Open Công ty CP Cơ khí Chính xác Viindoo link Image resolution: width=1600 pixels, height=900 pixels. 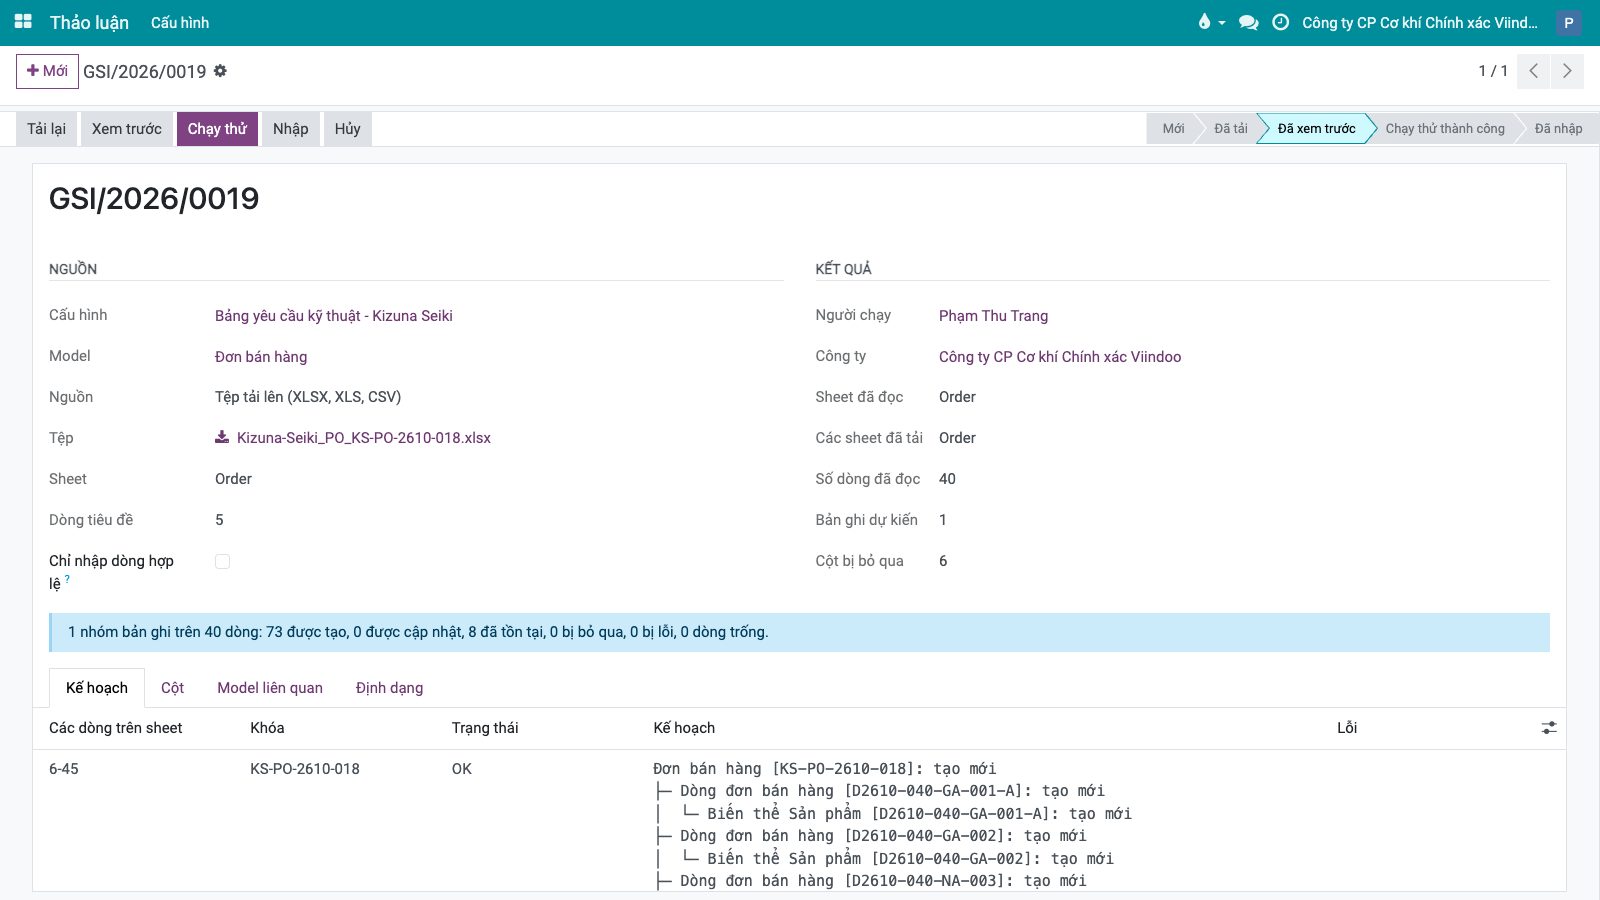tap(1060, 357)
